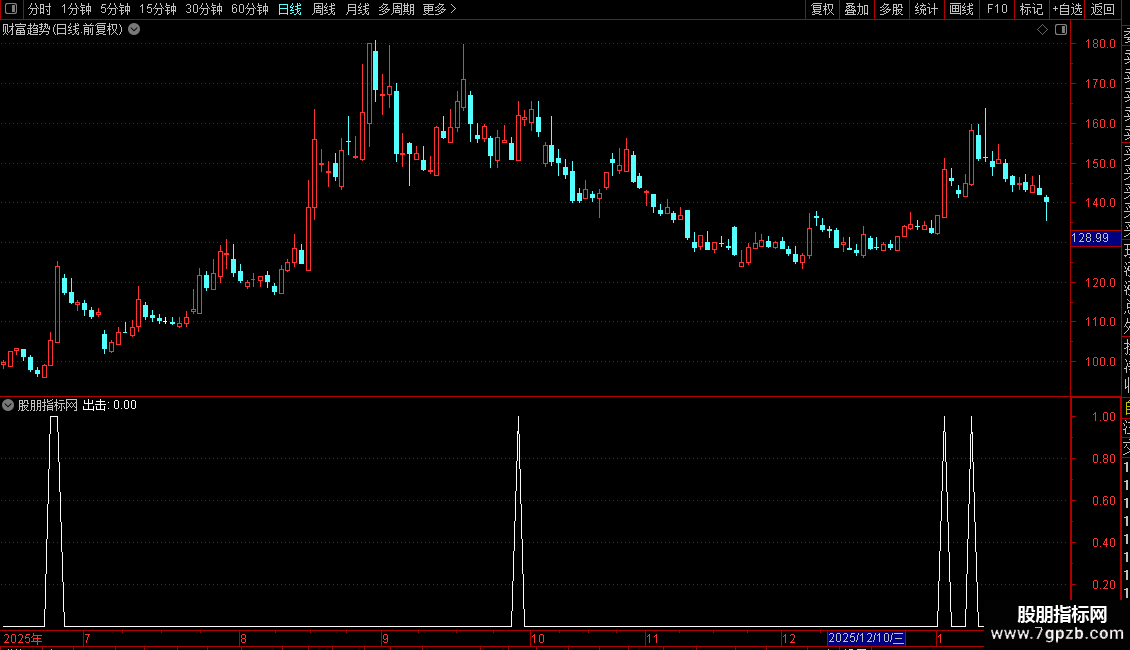
Task: Add stock with +自选 button
Action: click(1067, 9)
